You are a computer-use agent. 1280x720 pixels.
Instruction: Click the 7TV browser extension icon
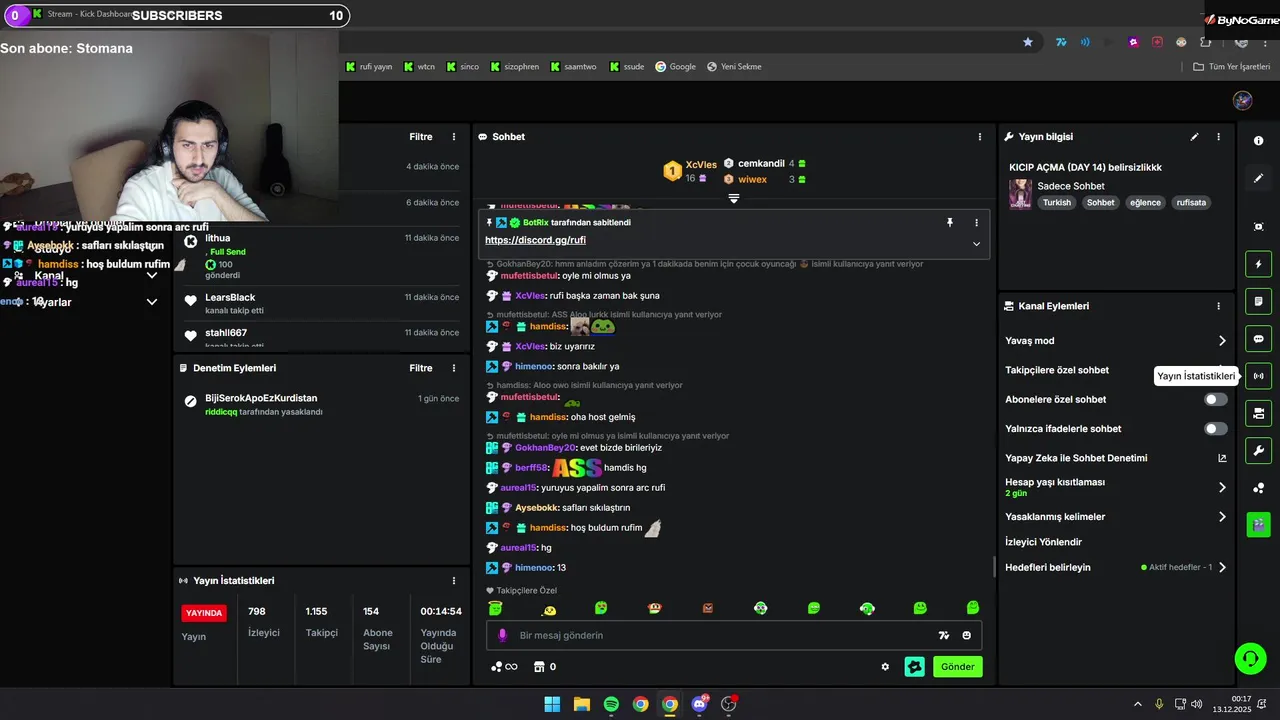coord(1061,42)
